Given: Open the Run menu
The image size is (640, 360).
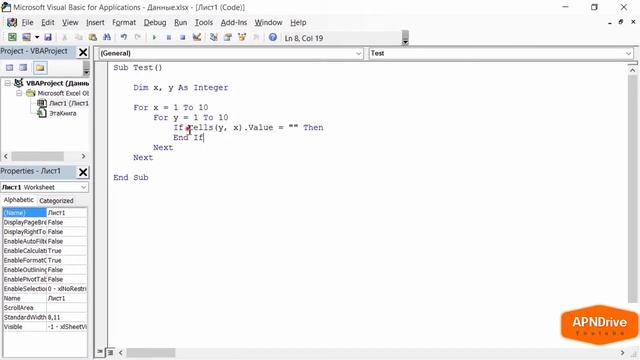Looking at the screenshot, I should click(x=180, y=22).
